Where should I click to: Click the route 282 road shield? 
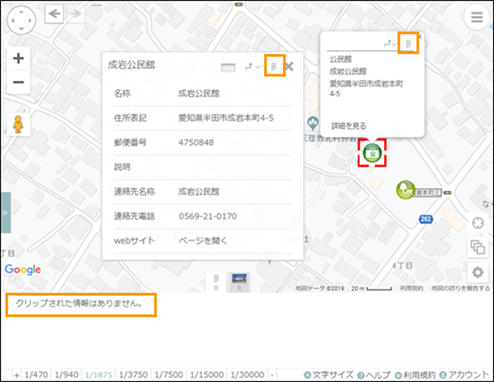pos(426,219)
